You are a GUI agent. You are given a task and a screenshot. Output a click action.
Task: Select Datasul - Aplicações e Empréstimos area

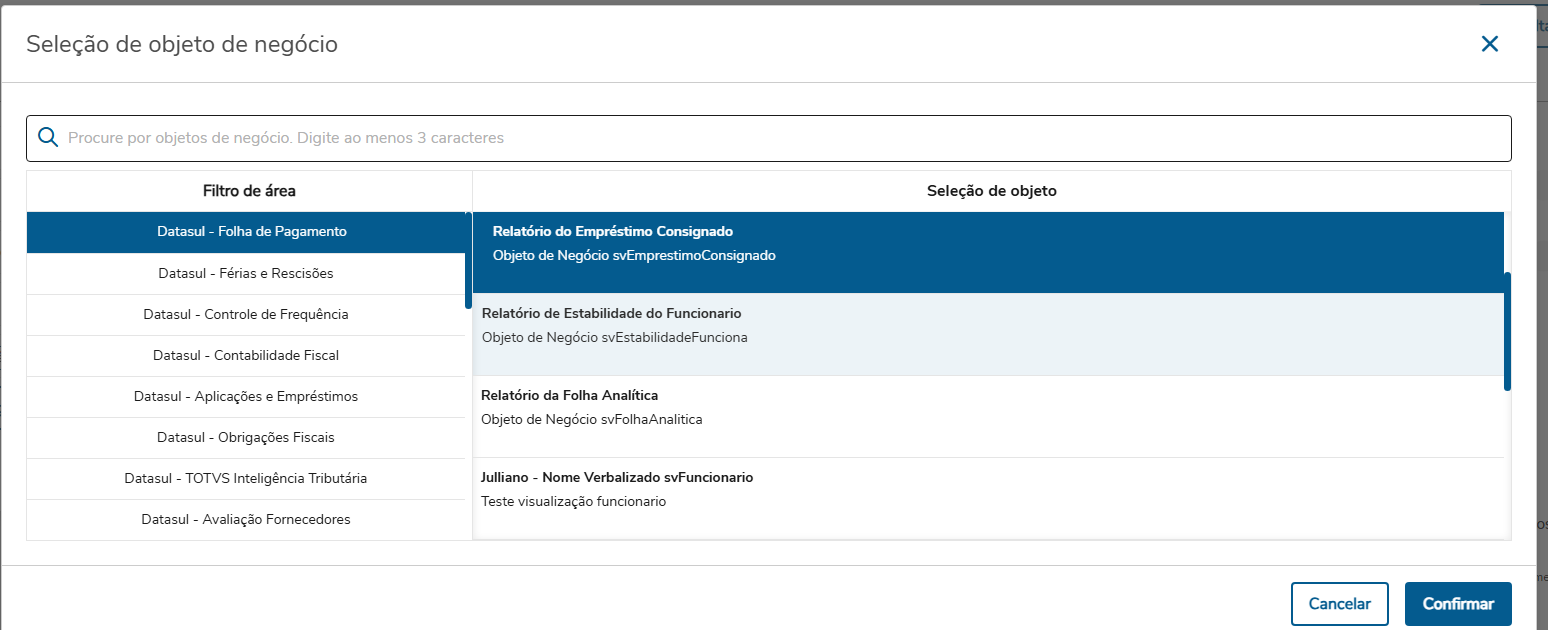(246, 396)
